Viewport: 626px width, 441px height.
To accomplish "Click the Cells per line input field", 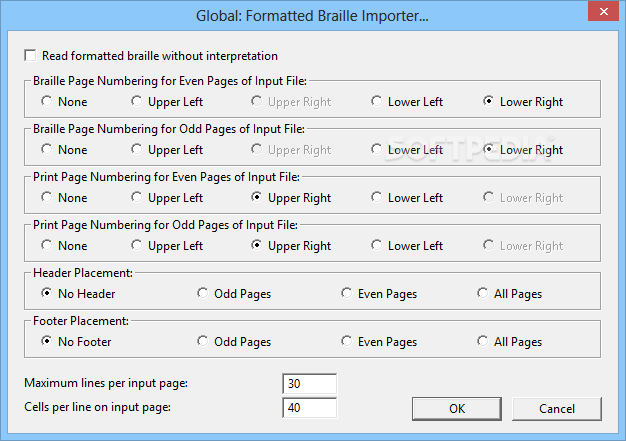I will point(309,407).
